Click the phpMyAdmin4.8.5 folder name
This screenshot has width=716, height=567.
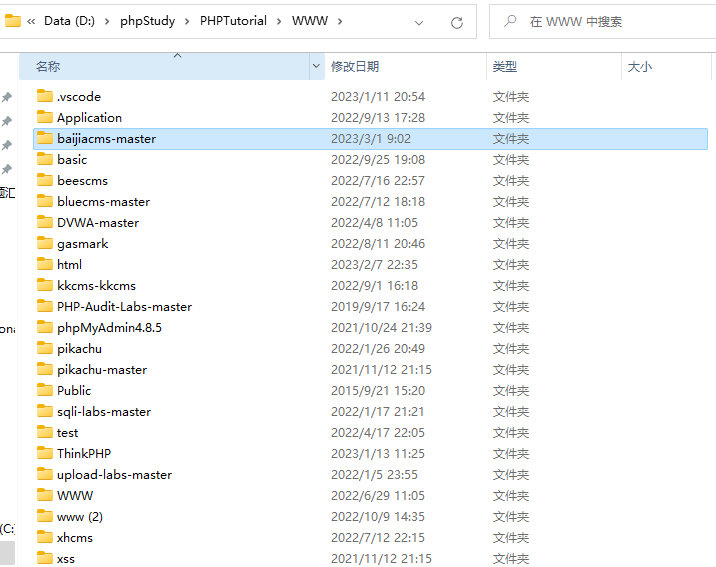[109, 328]
